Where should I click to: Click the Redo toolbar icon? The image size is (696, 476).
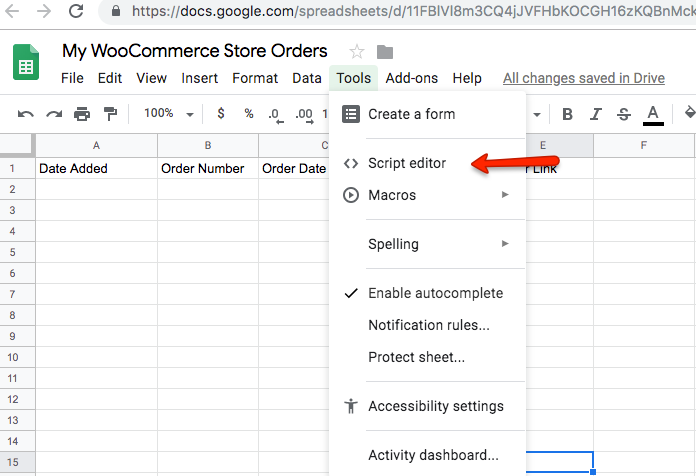(54, 114)
